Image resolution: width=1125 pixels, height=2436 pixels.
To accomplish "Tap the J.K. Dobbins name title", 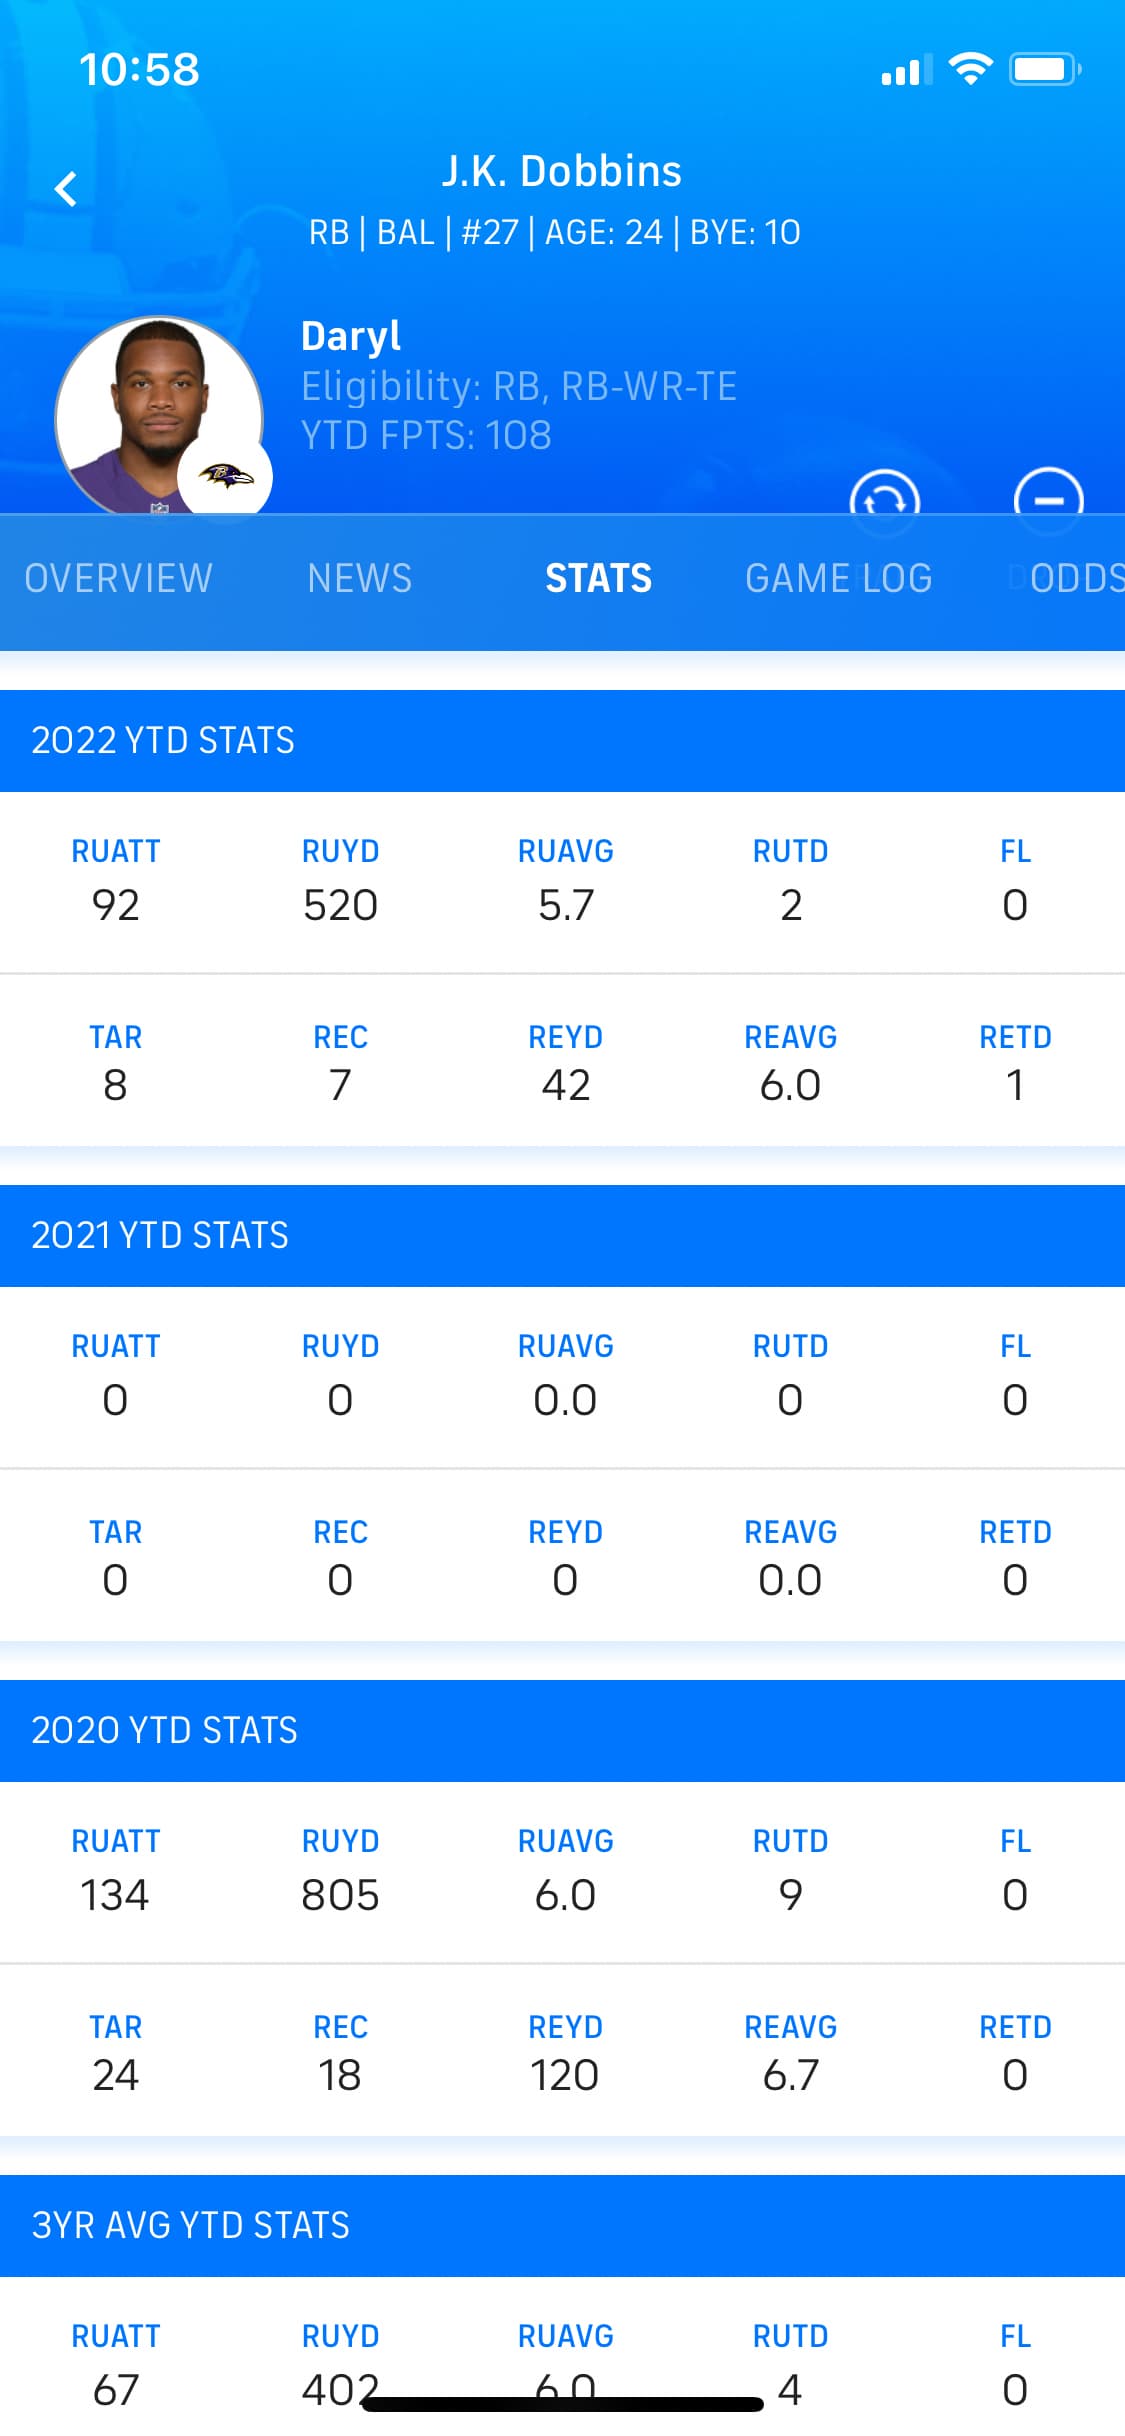I will pos(562,171).
